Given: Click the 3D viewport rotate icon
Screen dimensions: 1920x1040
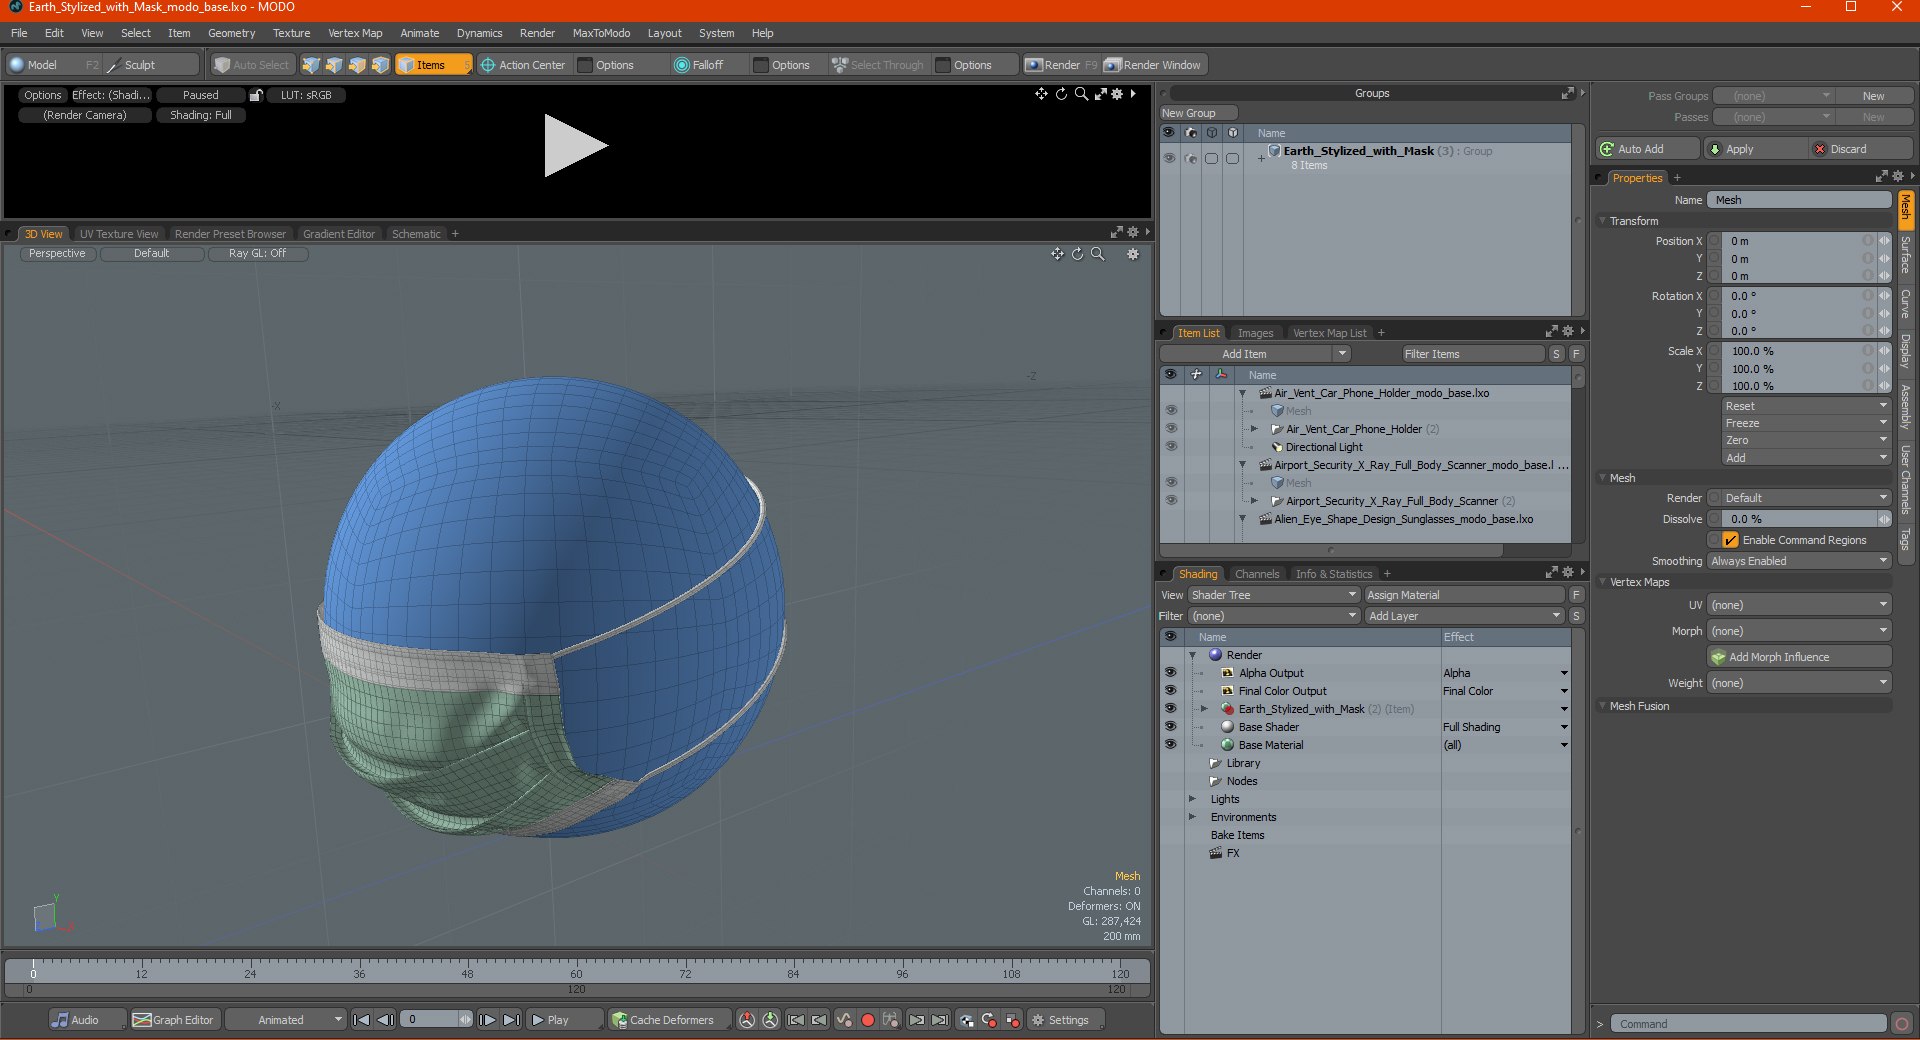Looking at the screenshot, I should point(1077,254).
